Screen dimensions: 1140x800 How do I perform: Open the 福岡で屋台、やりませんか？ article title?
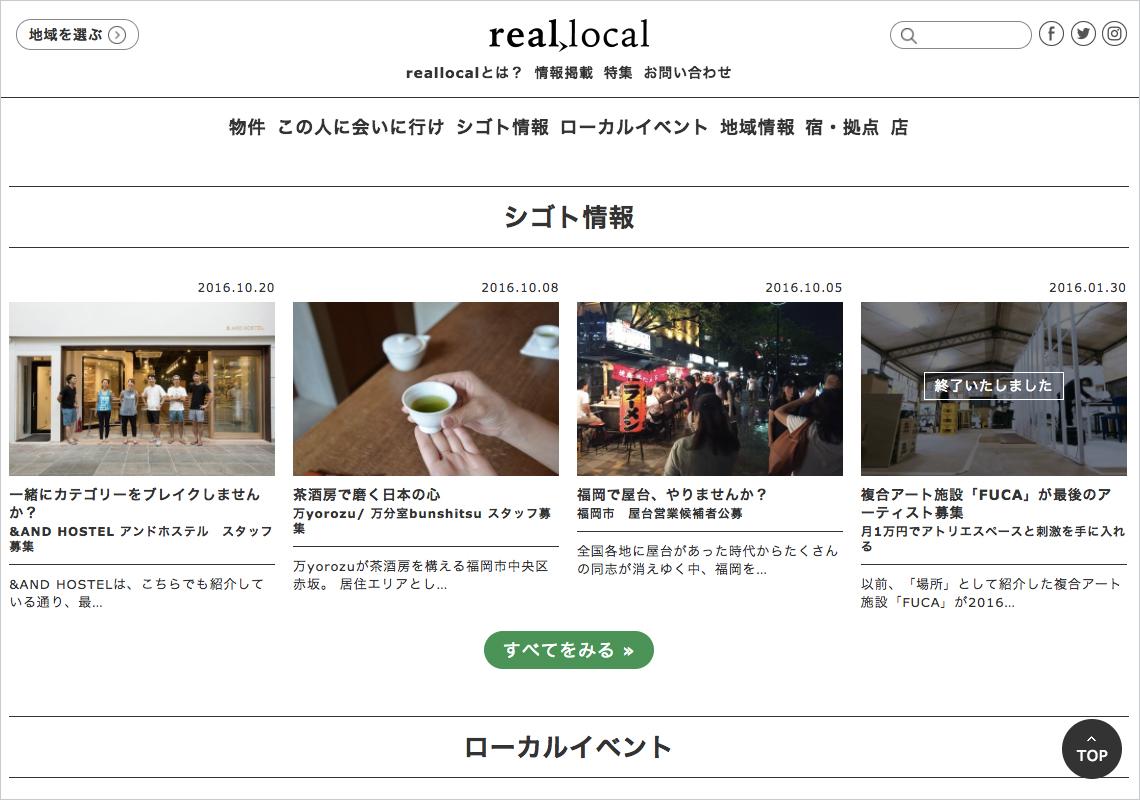pos(672,495)
